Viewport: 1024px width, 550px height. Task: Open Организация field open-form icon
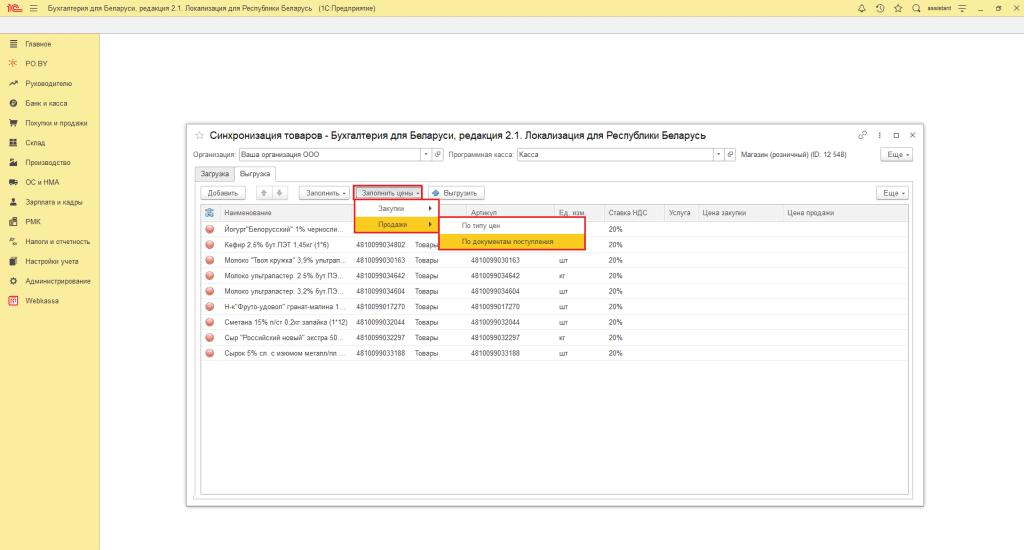[x=438, y=155]
